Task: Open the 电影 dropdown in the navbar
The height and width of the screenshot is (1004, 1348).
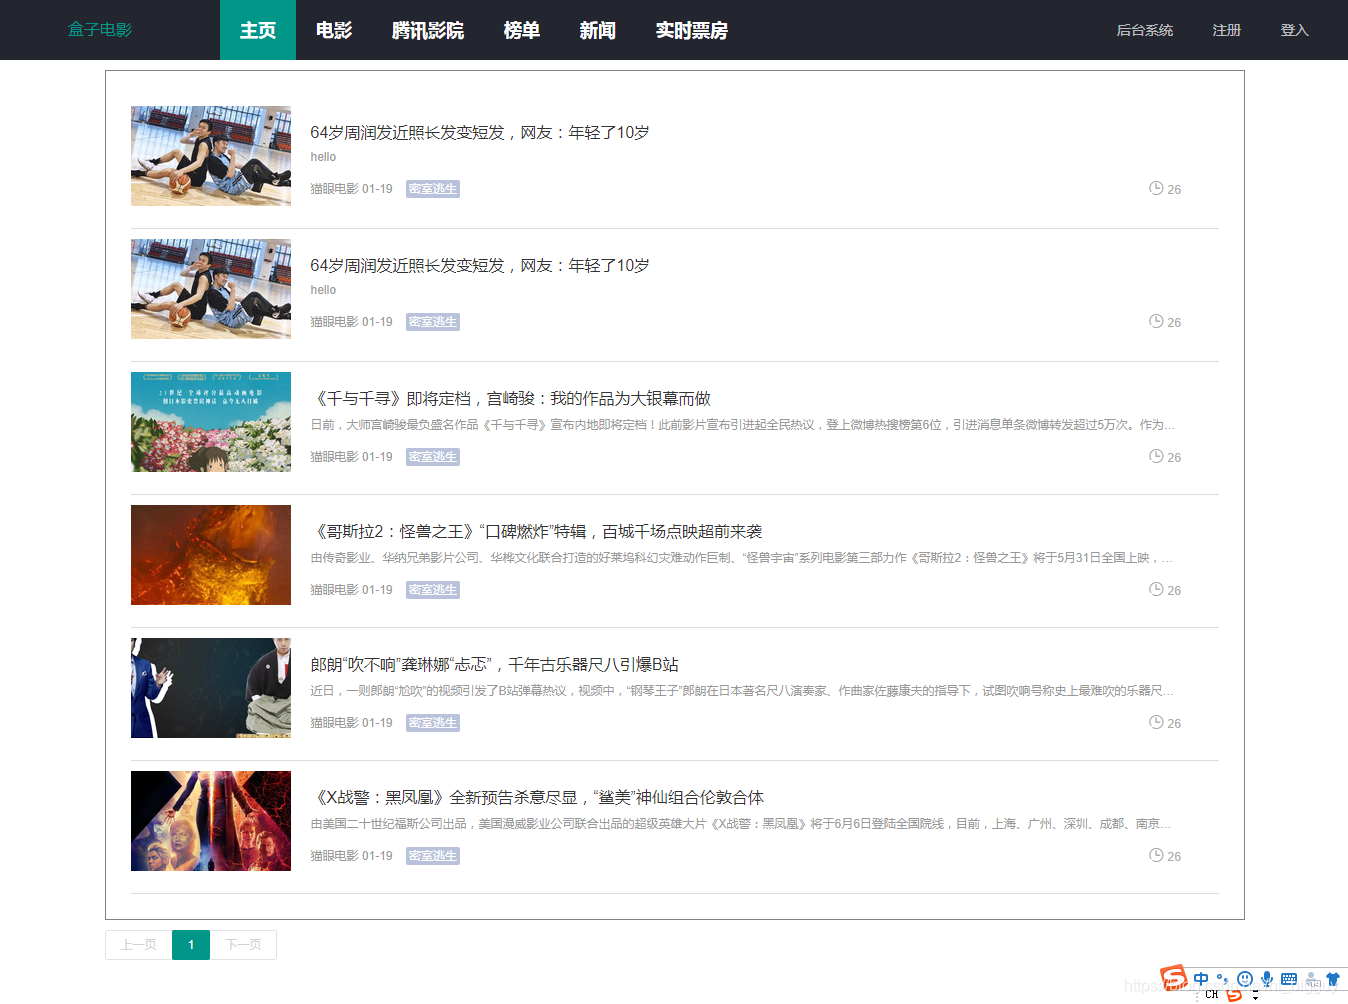Action: click(x=332, y=30)
